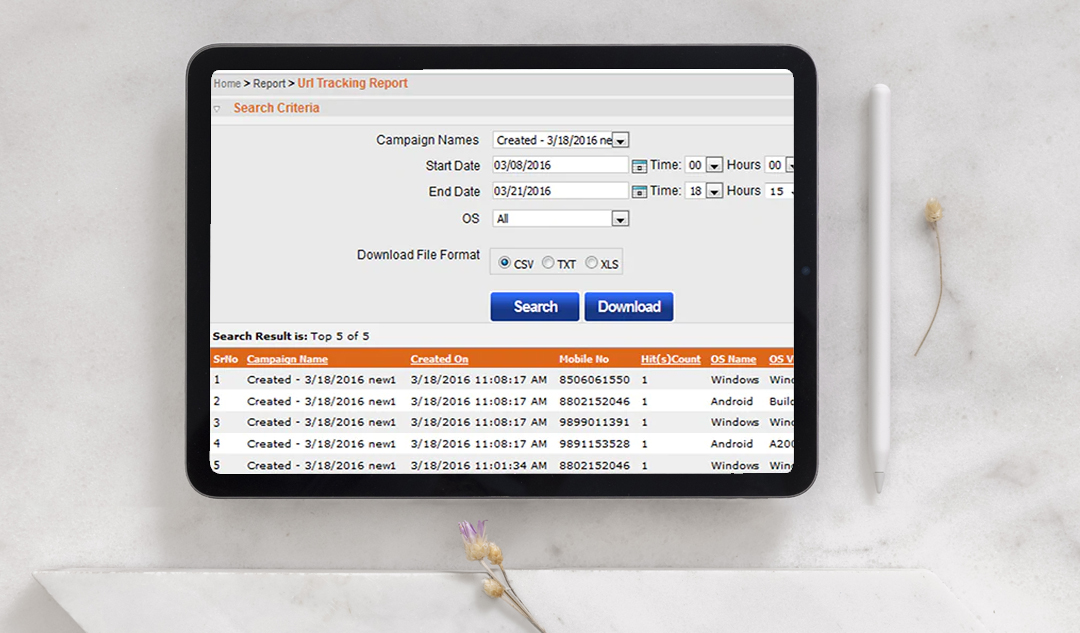Open the Campaign Names dropdown
This screenshot has height=633, width=1080.
tap(621, 140)
